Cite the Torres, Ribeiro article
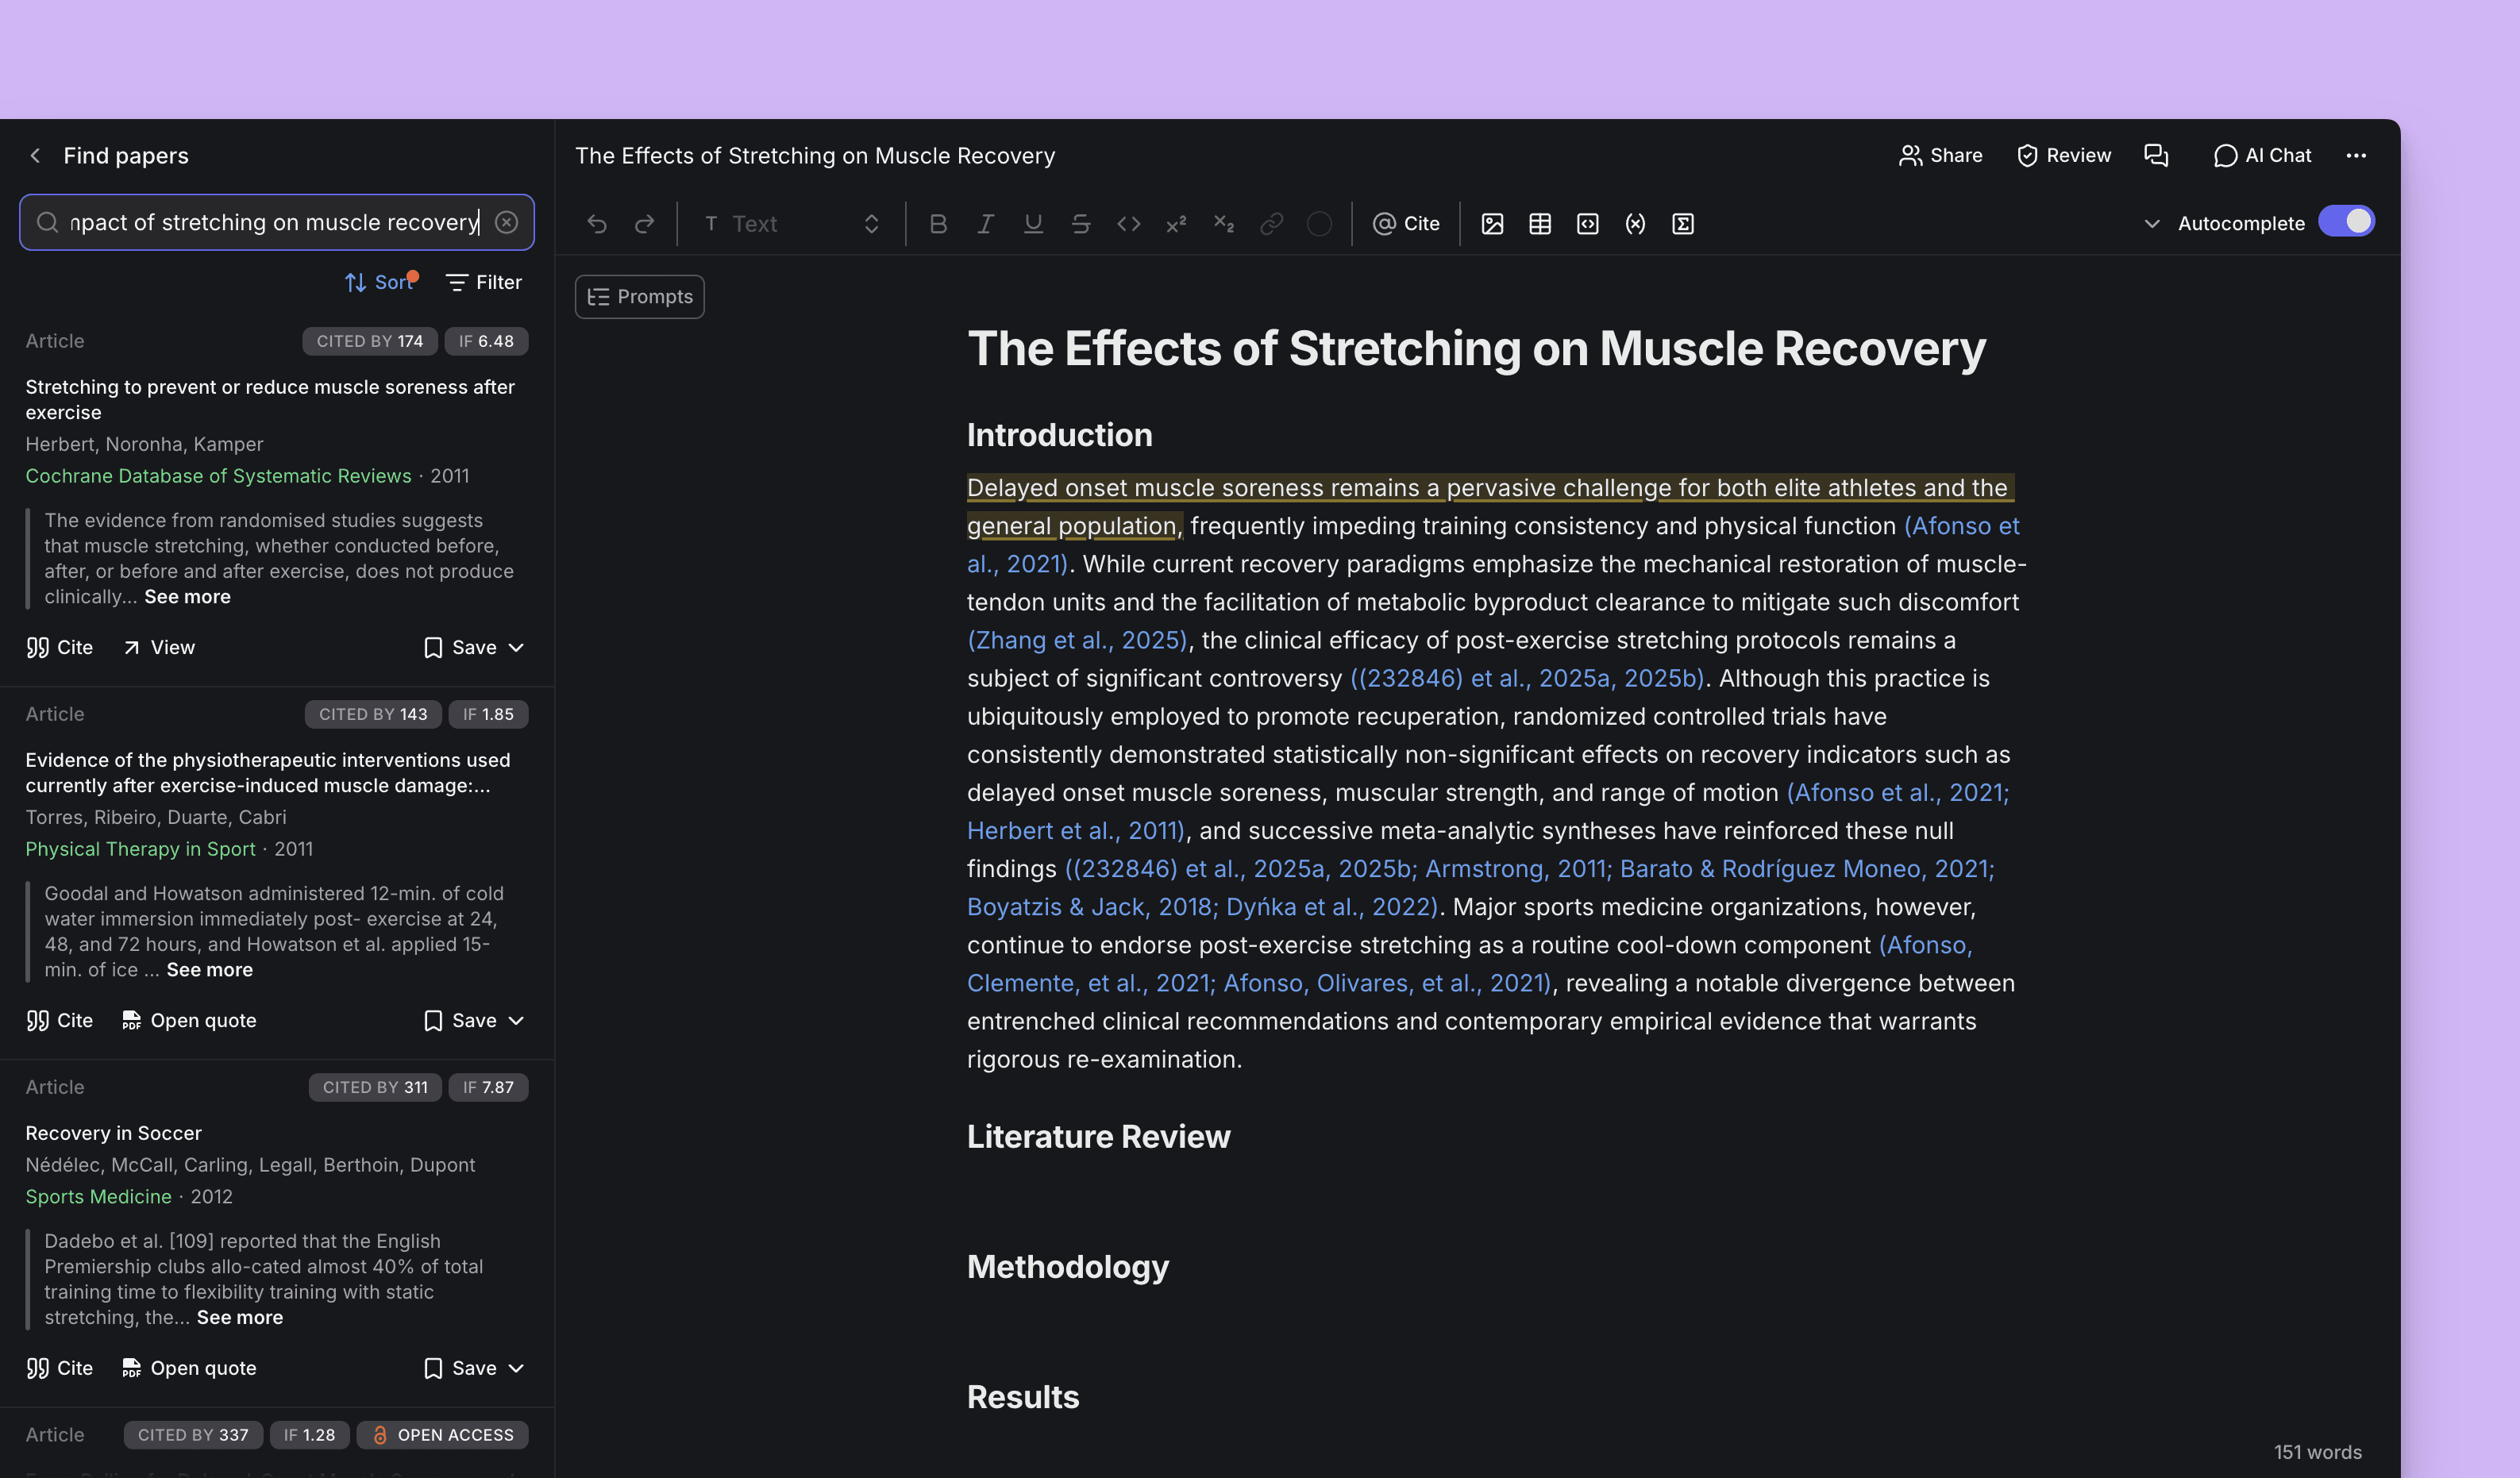 tap(59, 1021)
